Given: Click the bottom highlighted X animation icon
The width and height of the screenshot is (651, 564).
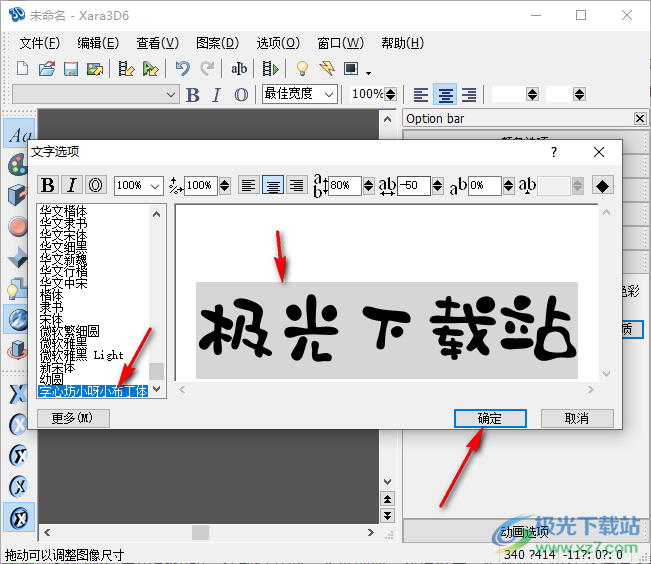Looking at the screenshot, I should [x=19, y=517].
